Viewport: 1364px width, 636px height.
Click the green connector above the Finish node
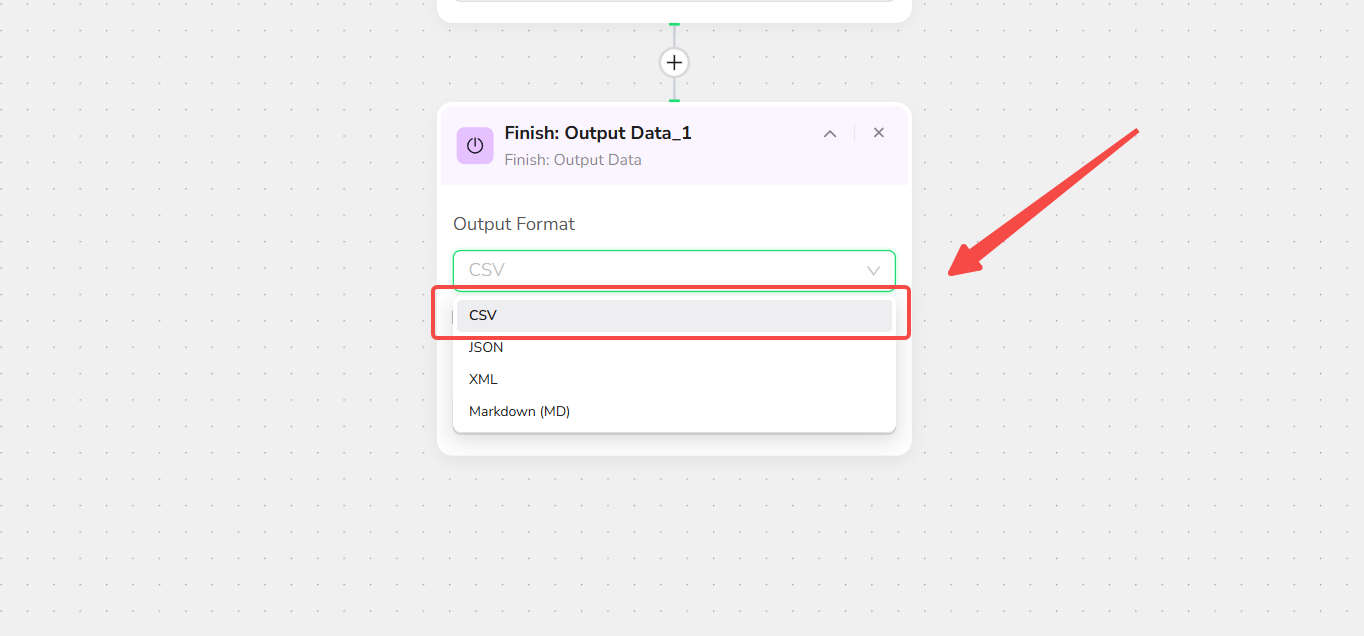coord(674,100)
